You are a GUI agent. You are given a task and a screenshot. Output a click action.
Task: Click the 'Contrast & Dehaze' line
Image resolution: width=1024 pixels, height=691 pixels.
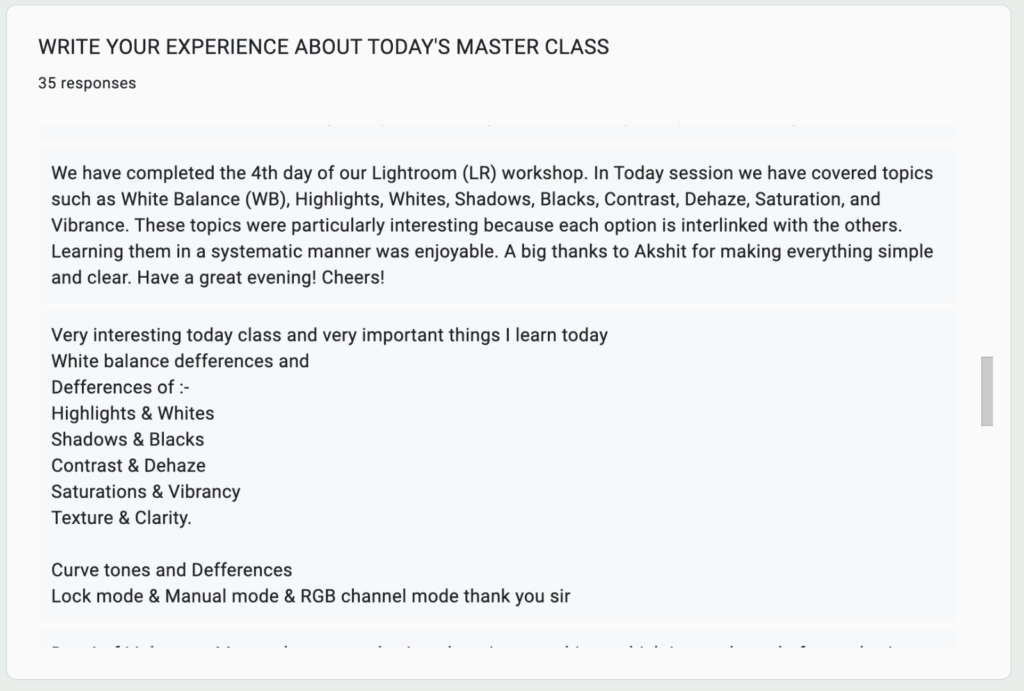pyautogui.click(x=128, y=466)
